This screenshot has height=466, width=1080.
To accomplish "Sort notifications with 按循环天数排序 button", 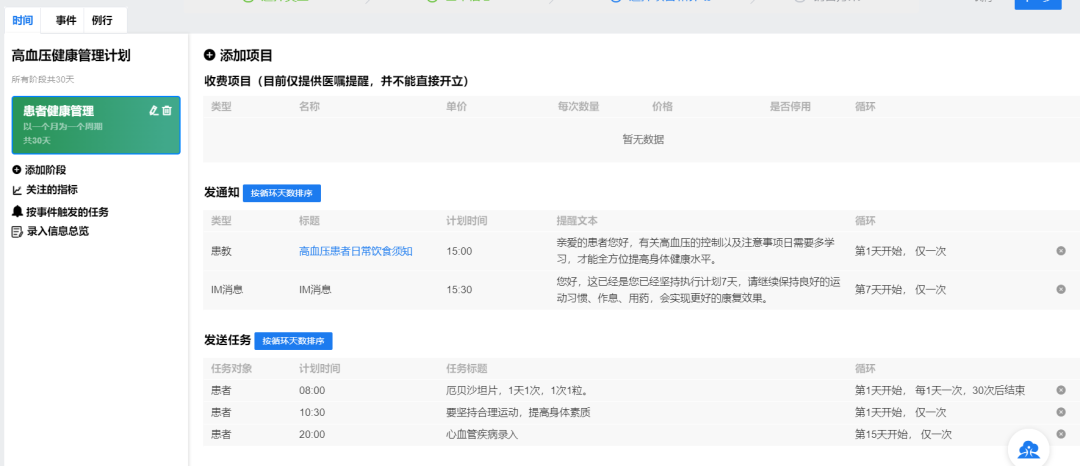I will 281,193.
